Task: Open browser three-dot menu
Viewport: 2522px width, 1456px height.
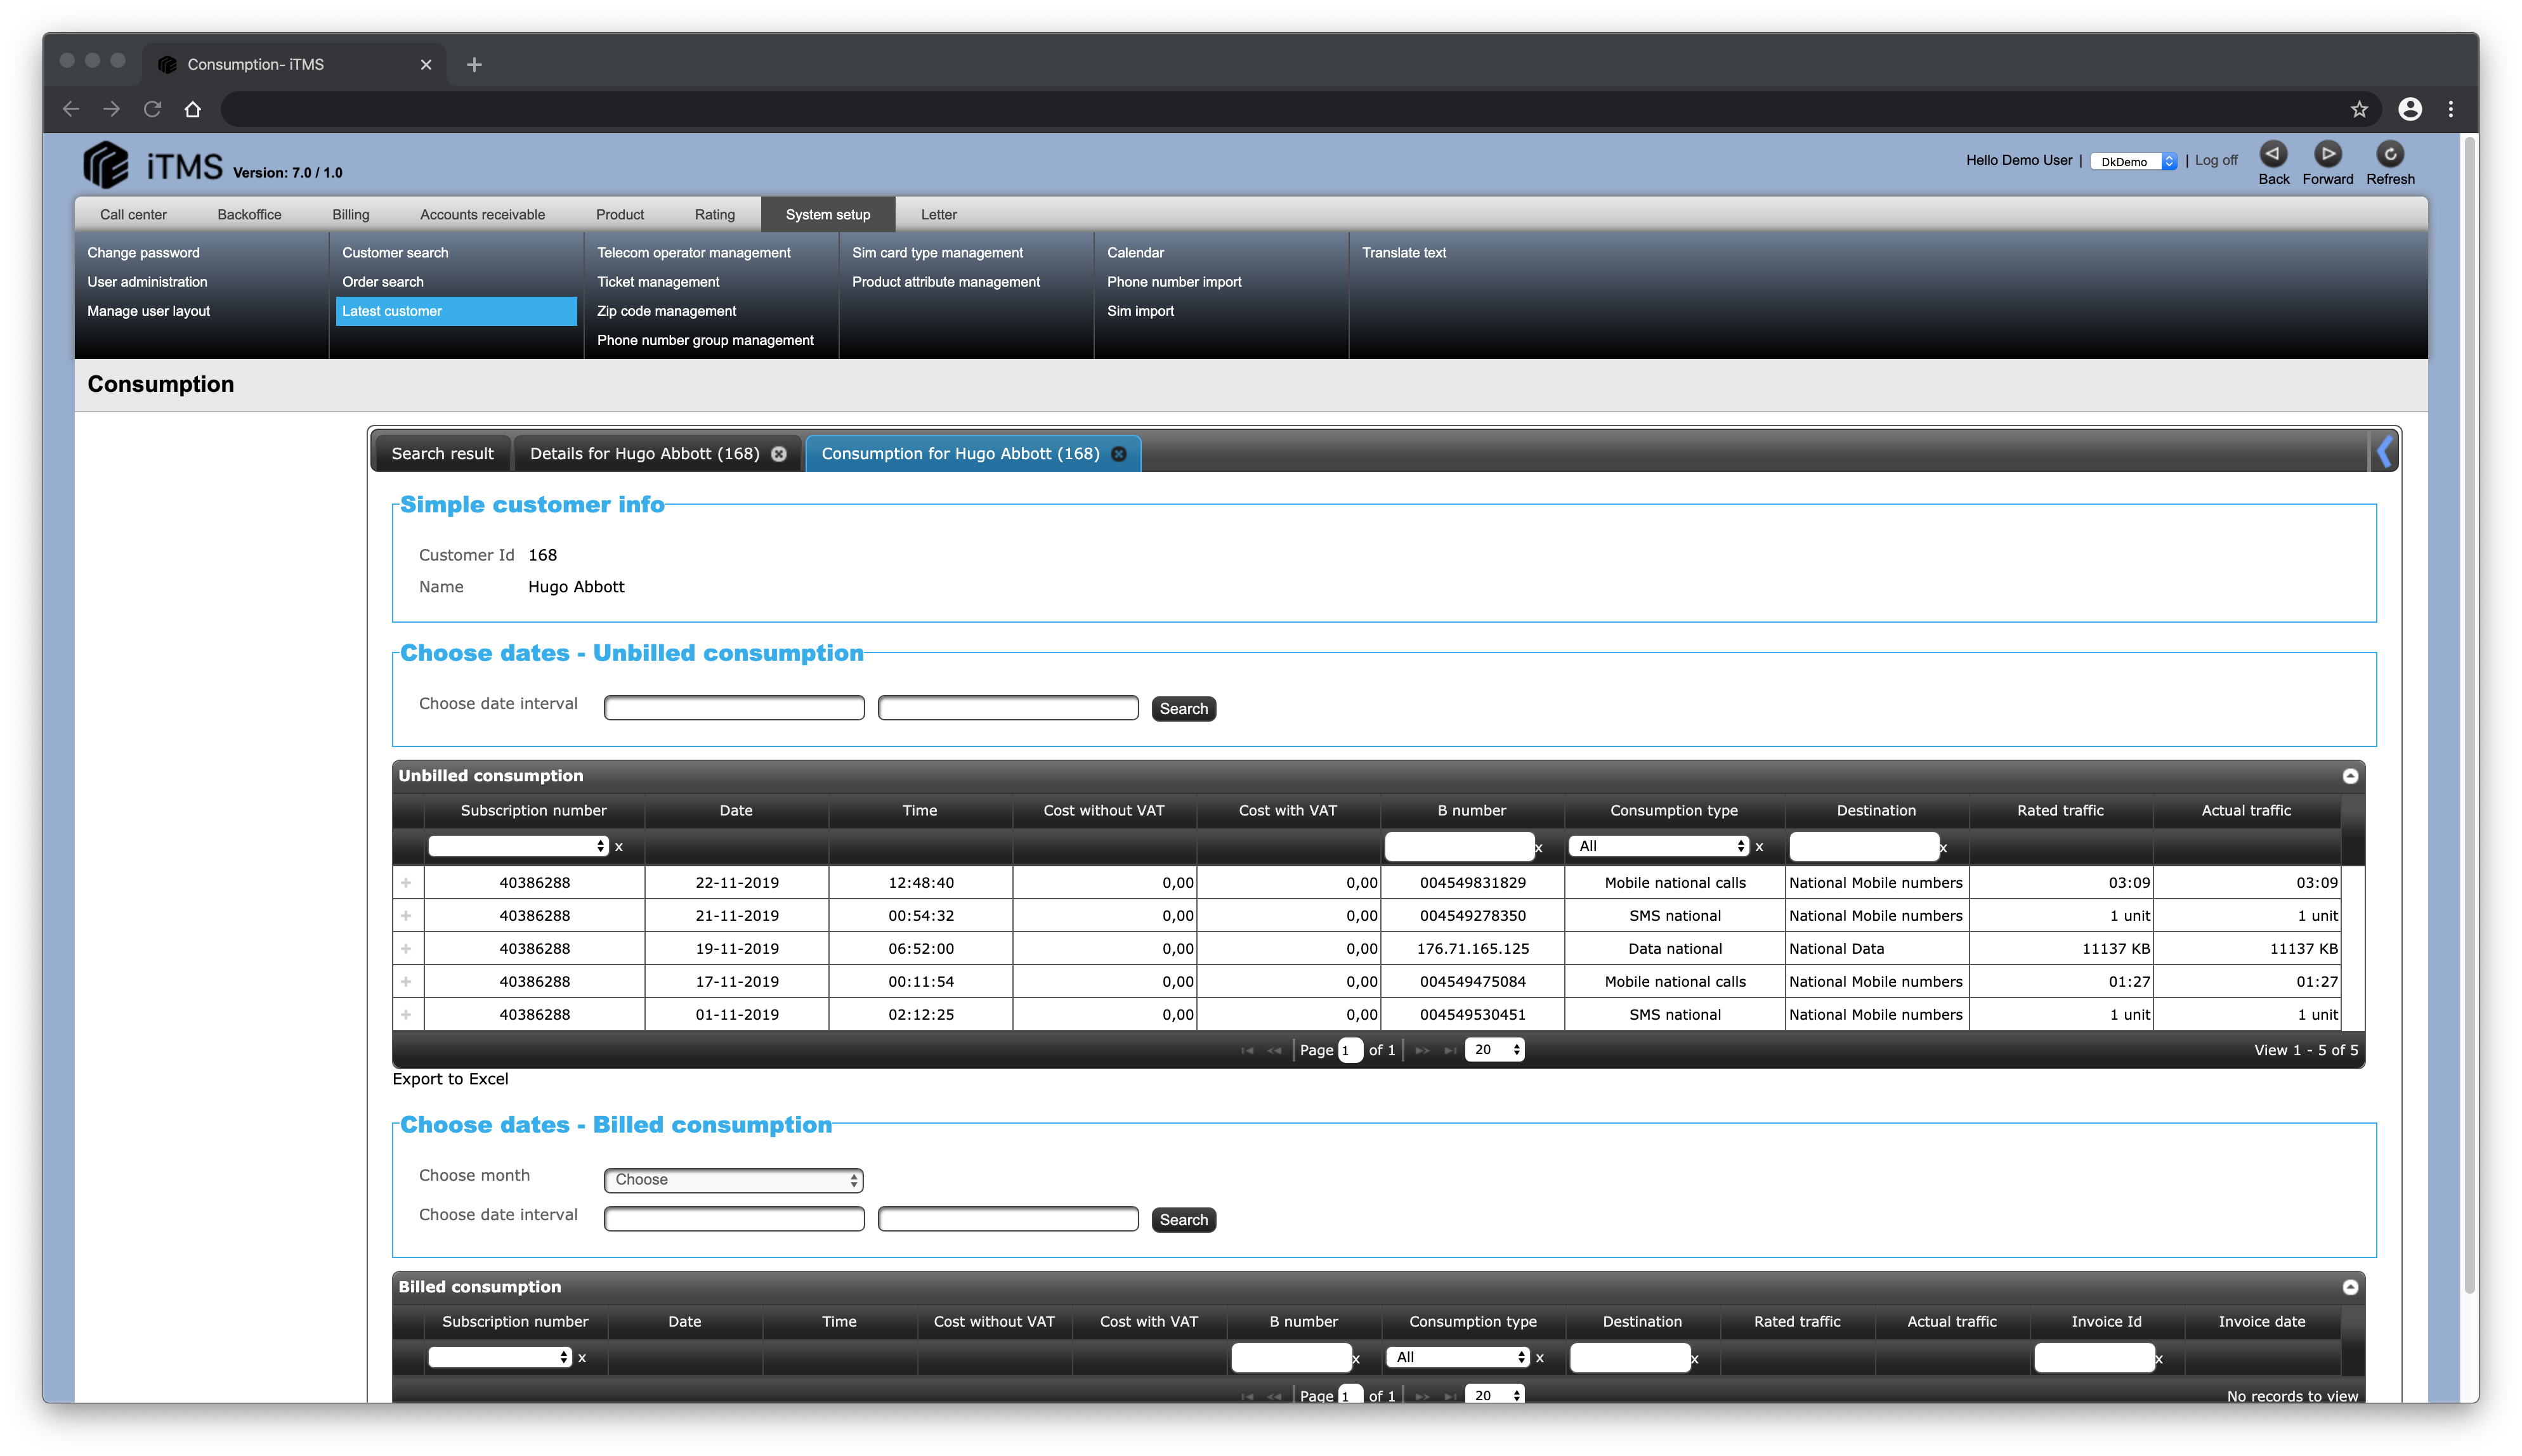Action: [2450, 109]
